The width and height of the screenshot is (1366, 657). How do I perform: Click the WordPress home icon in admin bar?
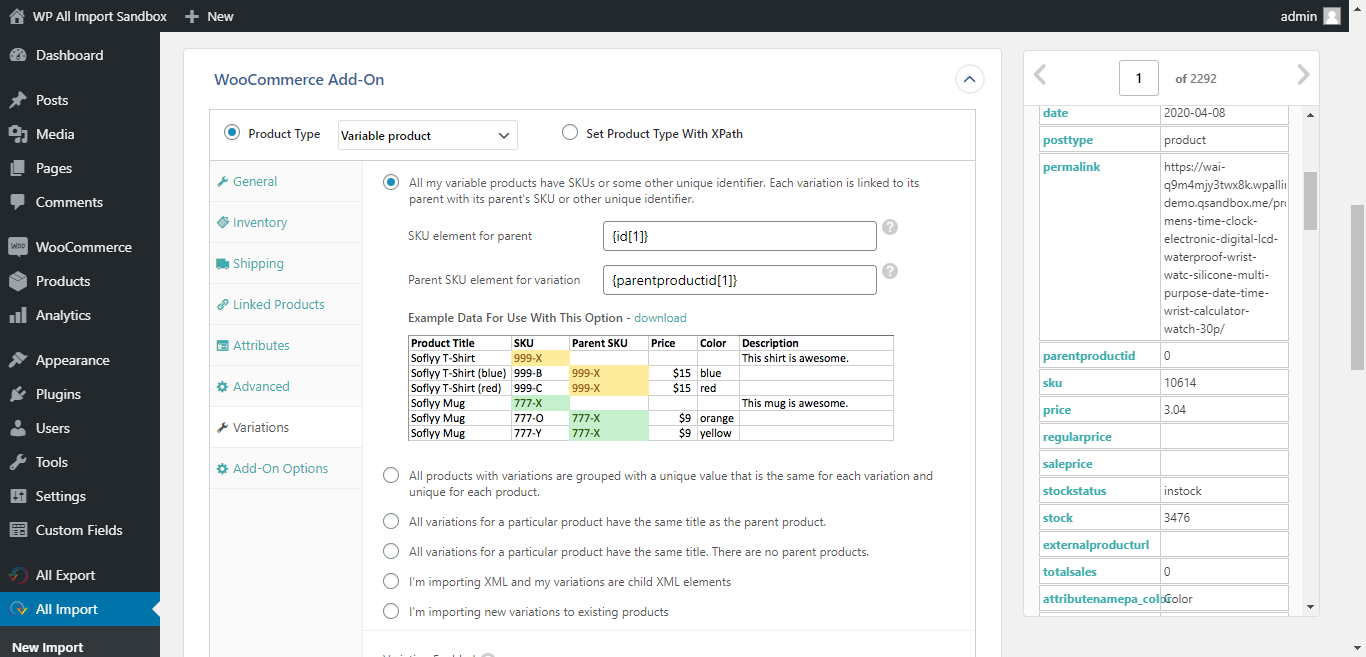pos(16,16)
